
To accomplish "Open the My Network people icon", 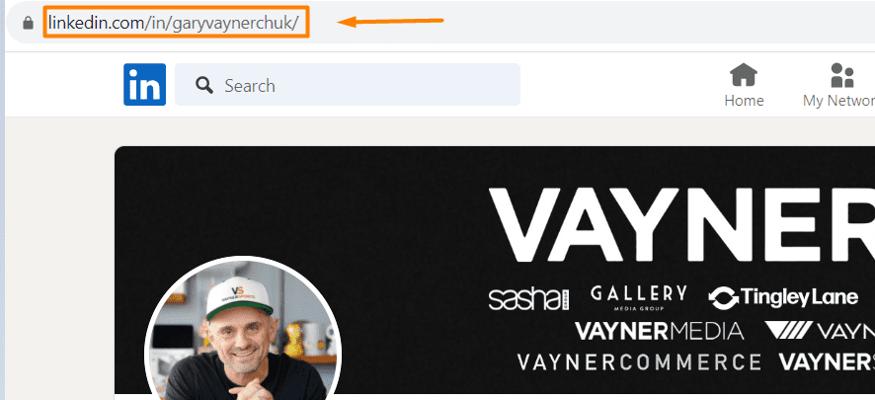I will [842, 75].
